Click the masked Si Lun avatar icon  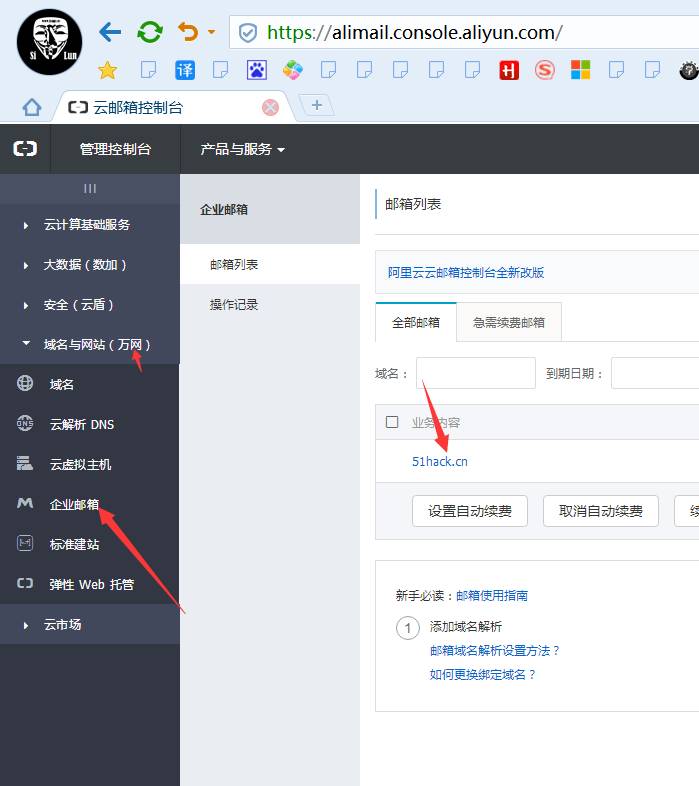coord(49,42)
